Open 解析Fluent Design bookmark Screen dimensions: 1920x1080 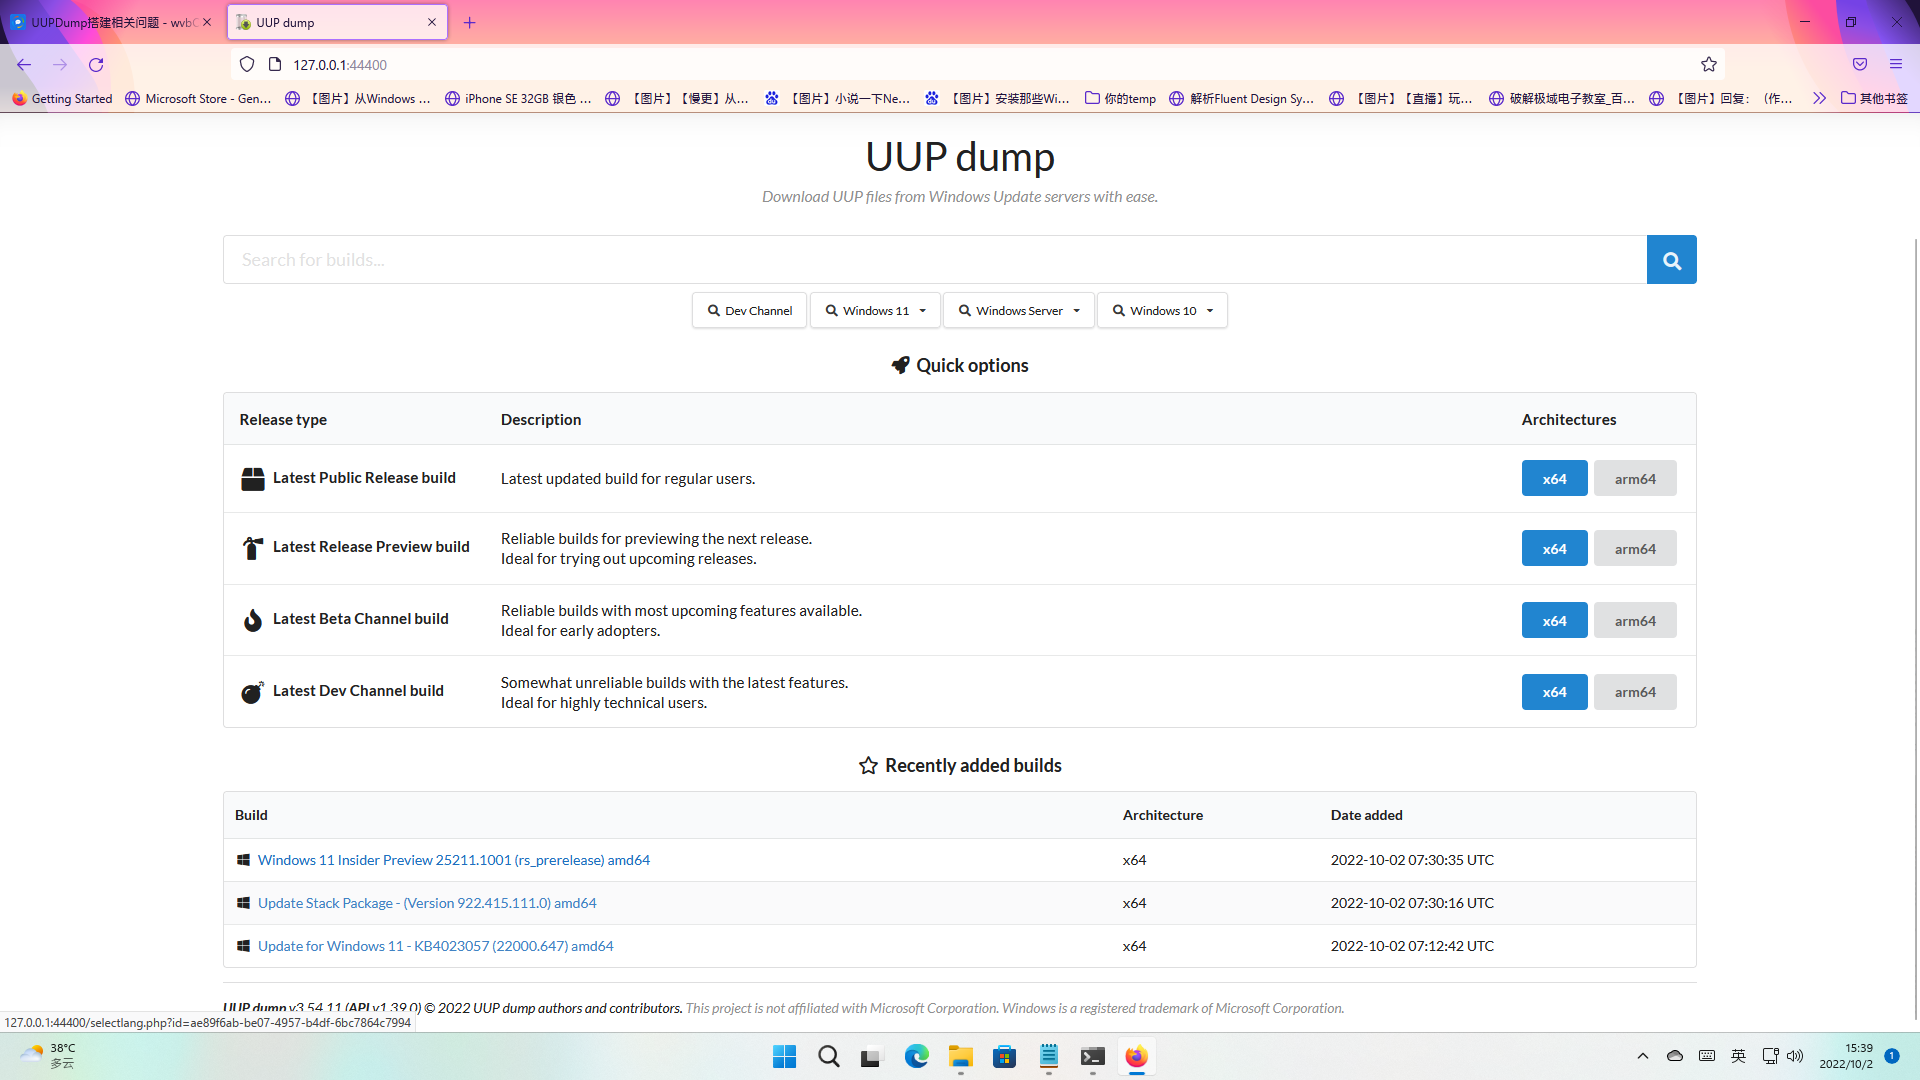tap(1241, 98)
